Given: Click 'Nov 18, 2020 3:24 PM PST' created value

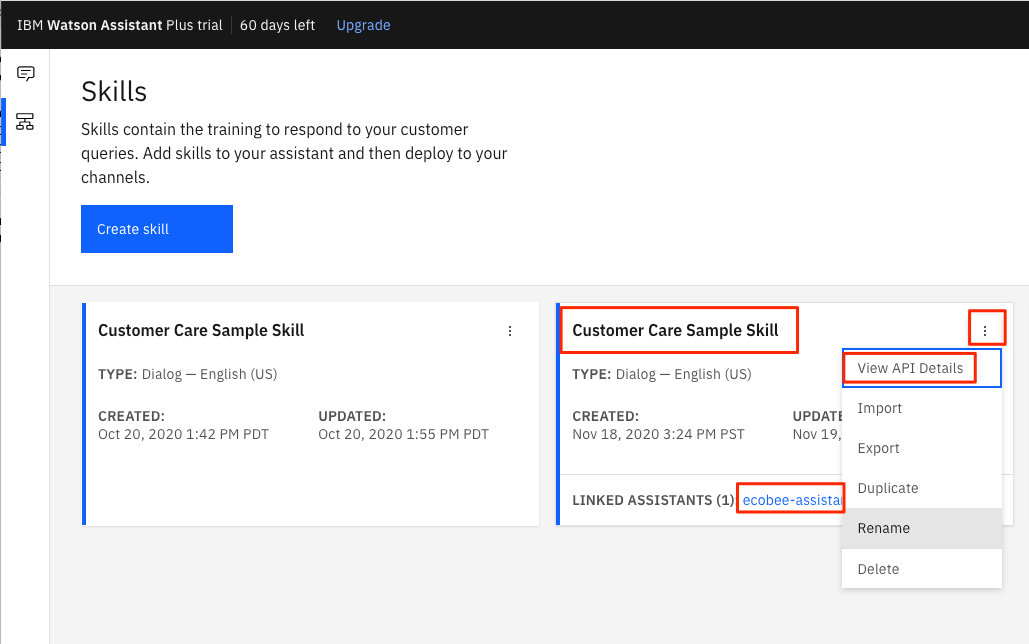Looking at the screenshot, I should click(x=658, y=434).
